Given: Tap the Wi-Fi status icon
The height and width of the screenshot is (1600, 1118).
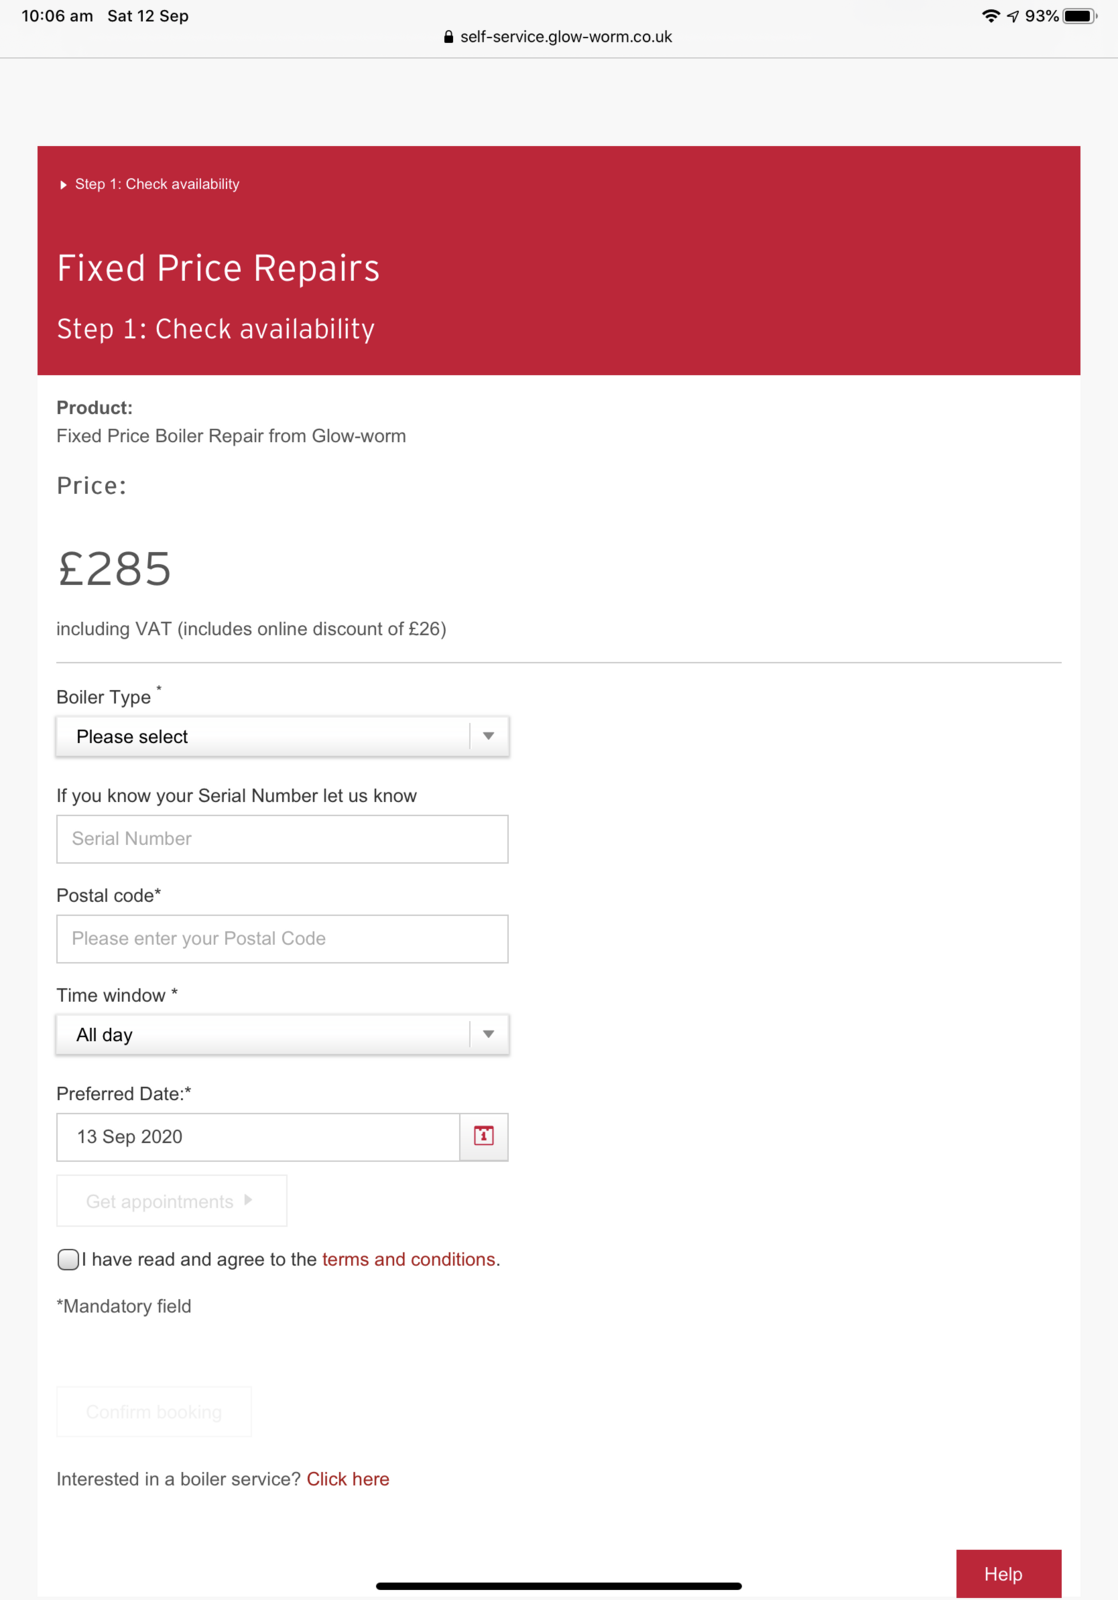Looking at the screenshot, I should [x=990, y=16].
